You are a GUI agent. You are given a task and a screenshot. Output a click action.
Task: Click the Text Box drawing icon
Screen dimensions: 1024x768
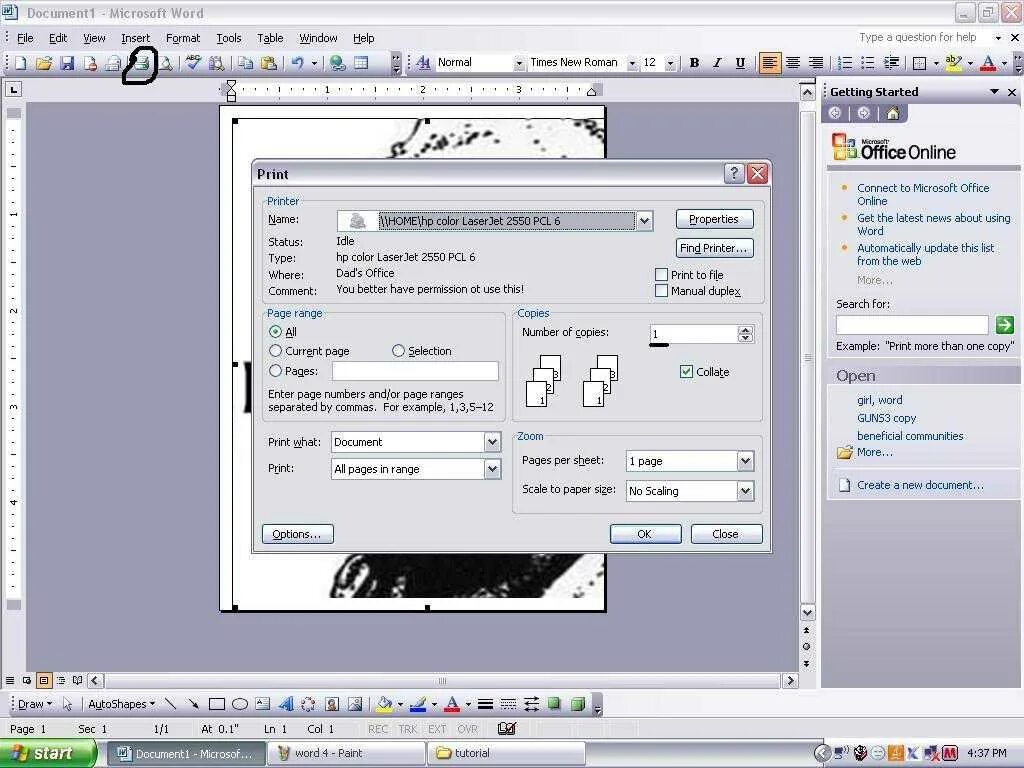[263, 703]
